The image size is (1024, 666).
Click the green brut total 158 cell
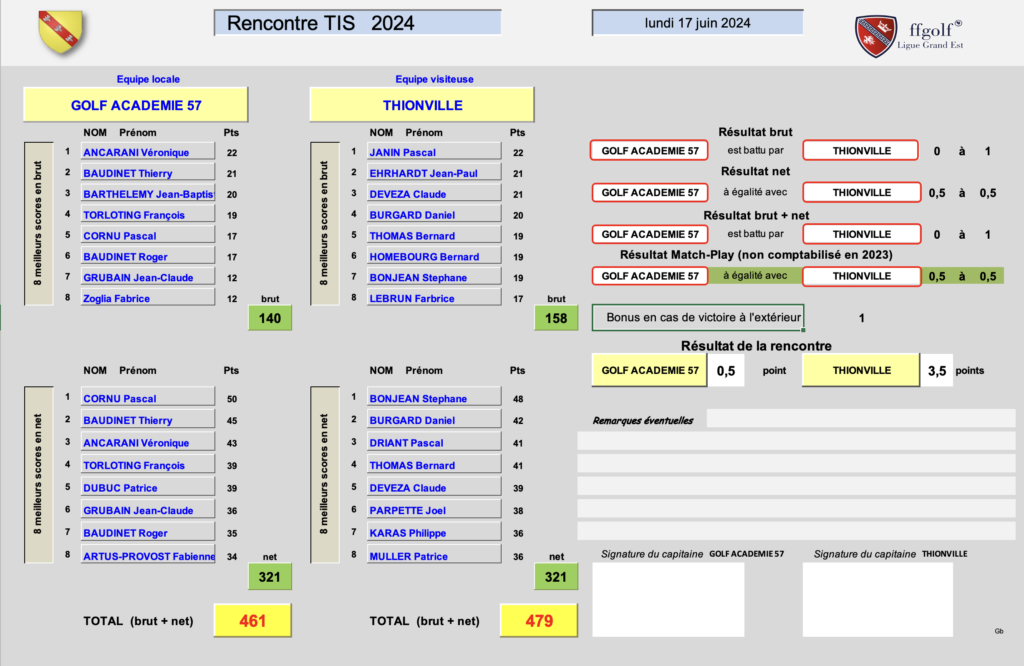point(557,319)
